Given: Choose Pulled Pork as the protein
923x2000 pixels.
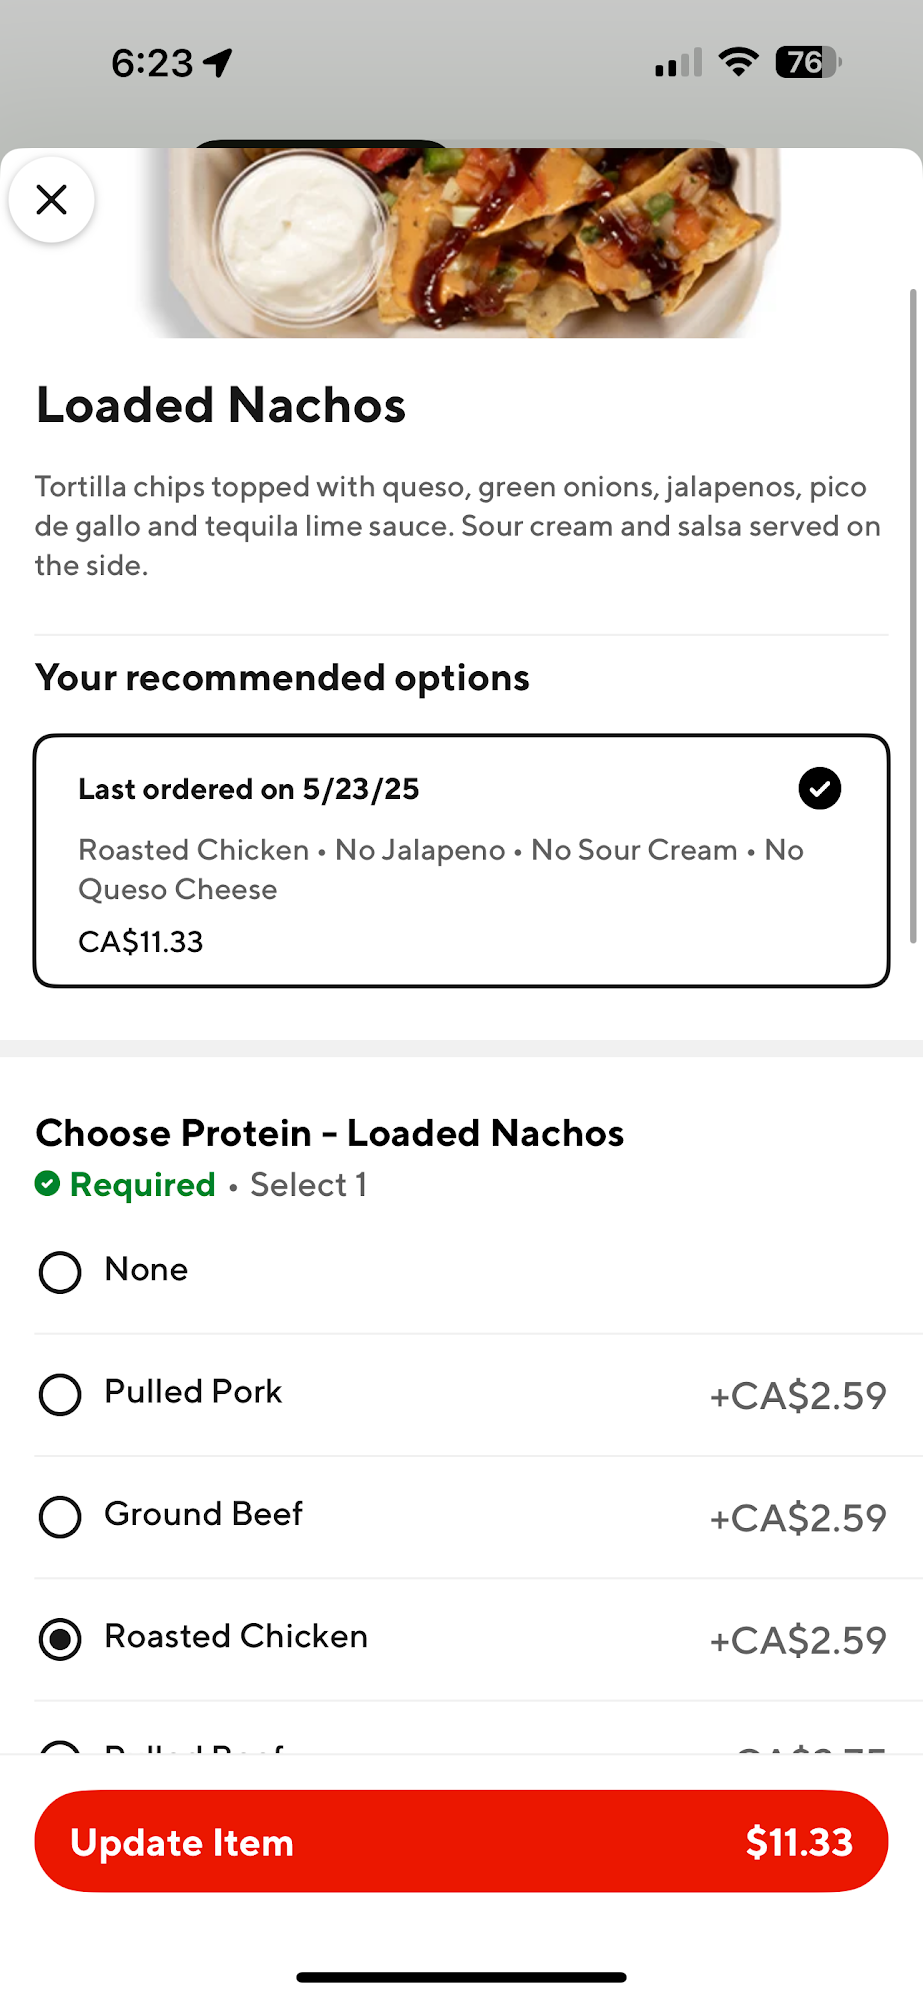Looking at the screenshot, I should tap(478, 1394).
